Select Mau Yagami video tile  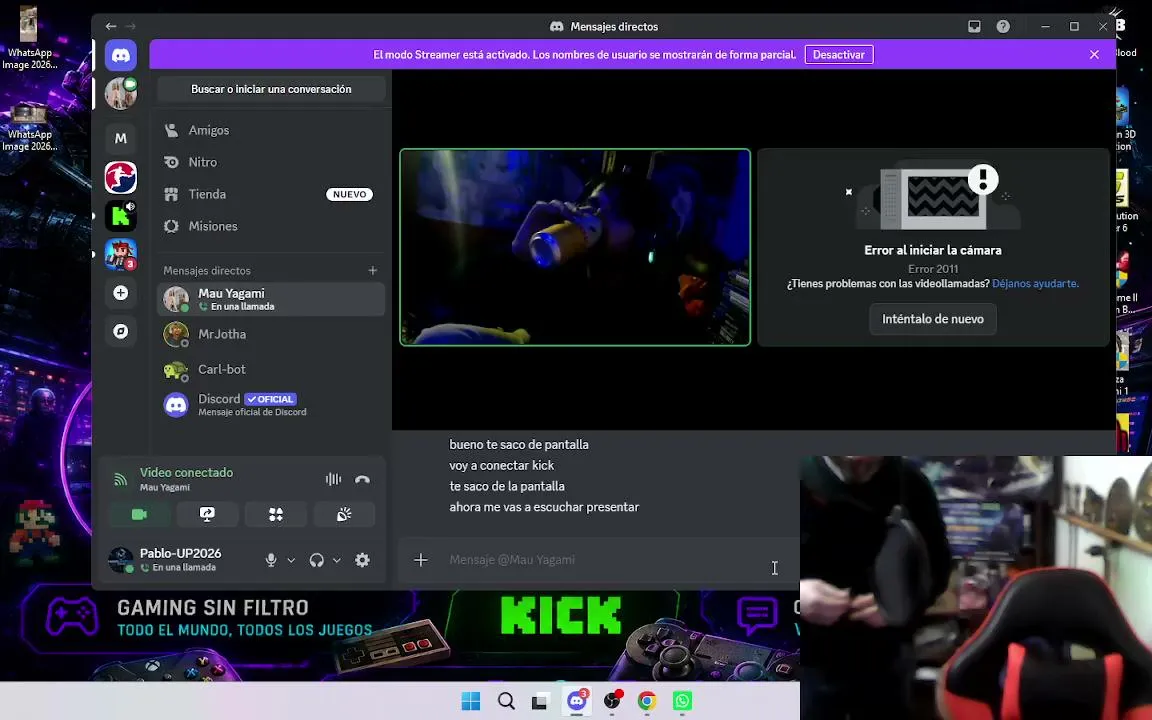click(x=575, y=247)
